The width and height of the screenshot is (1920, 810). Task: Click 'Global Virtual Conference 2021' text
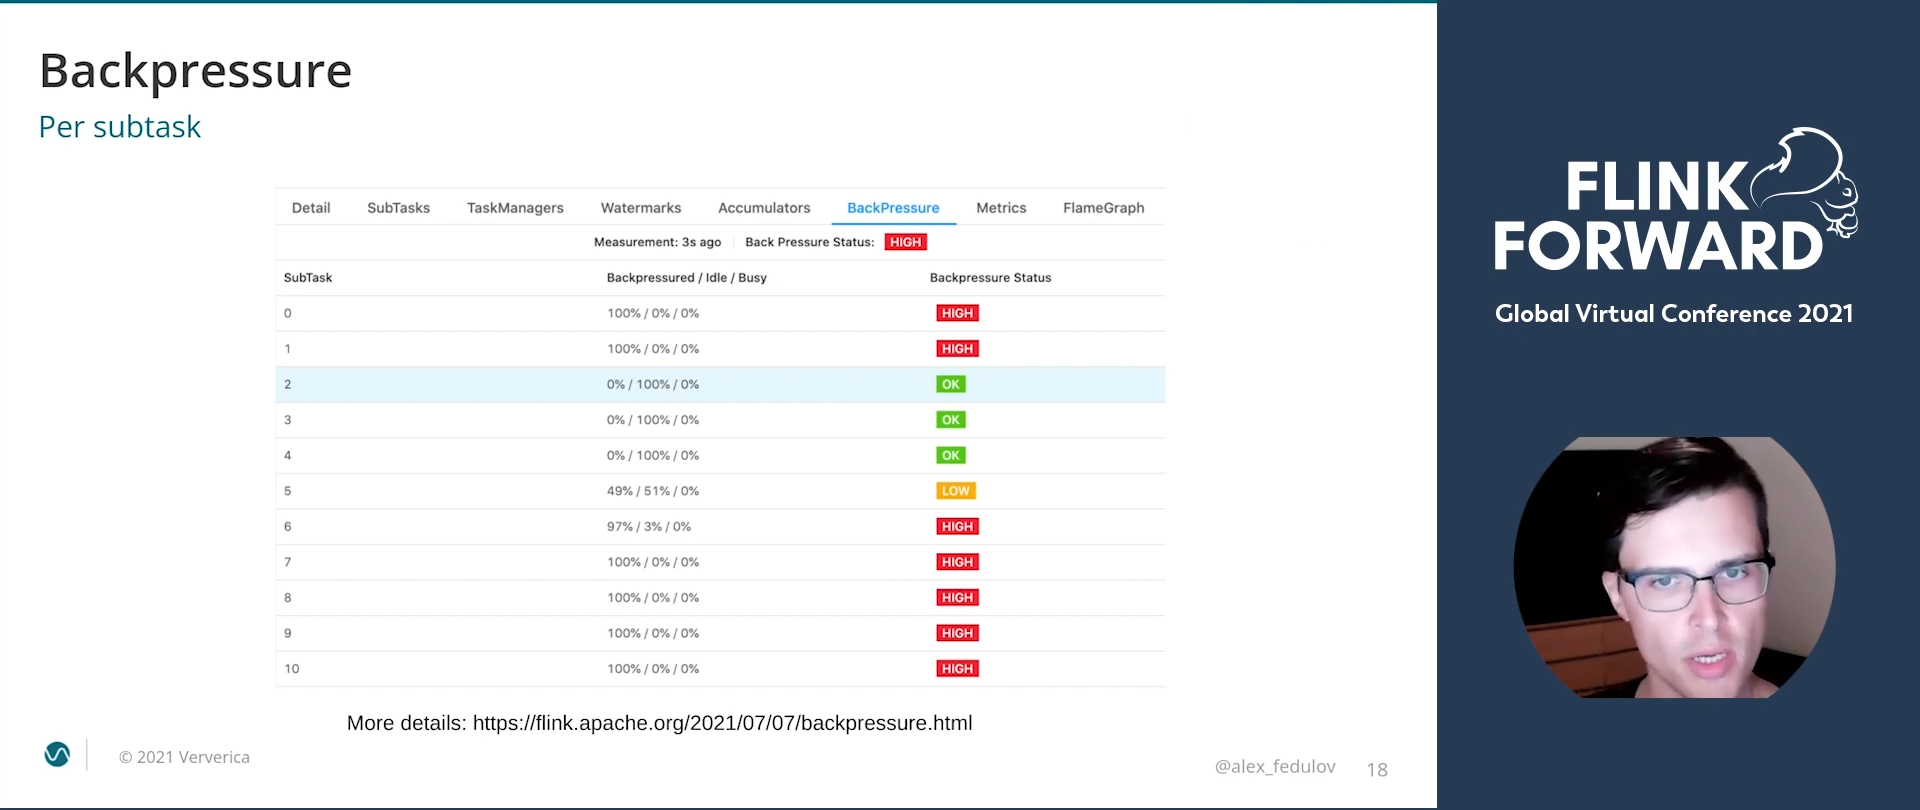[1674, 313]
